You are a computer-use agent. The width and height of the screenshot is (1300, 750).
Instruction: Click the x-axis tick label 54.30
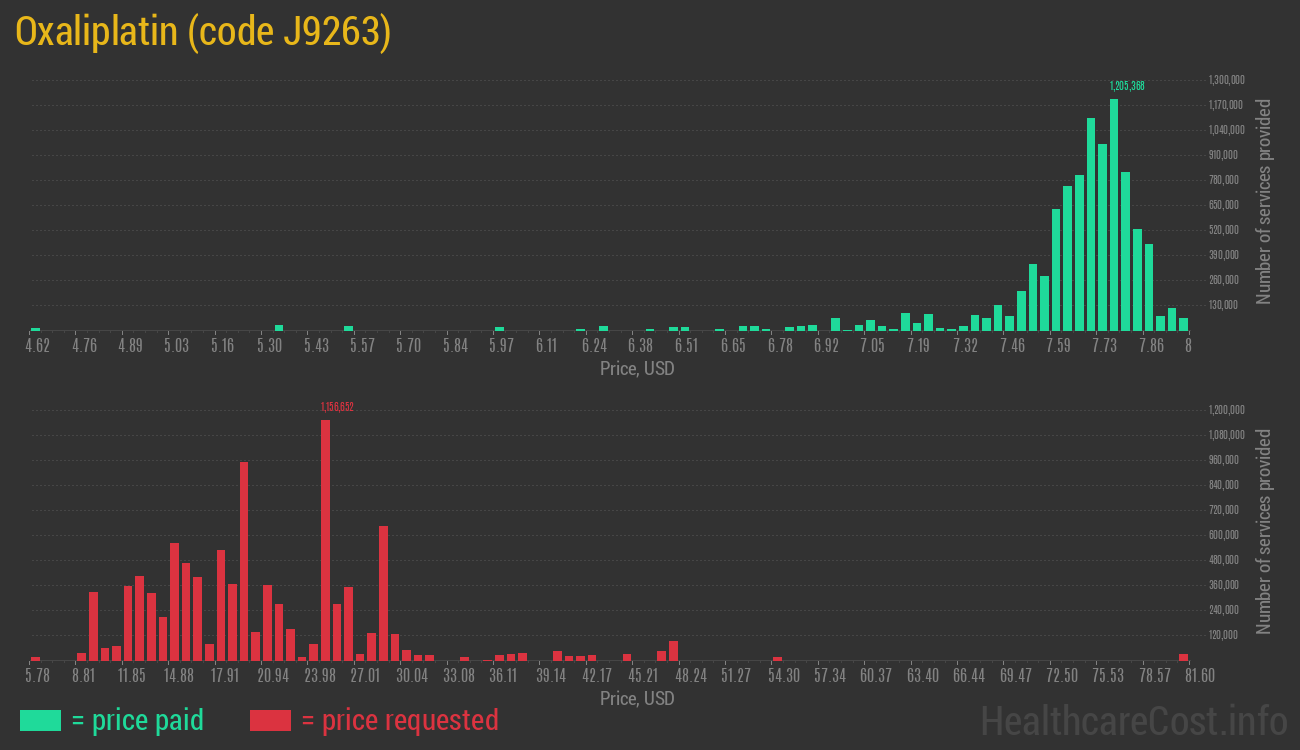[x=783, y=676]
